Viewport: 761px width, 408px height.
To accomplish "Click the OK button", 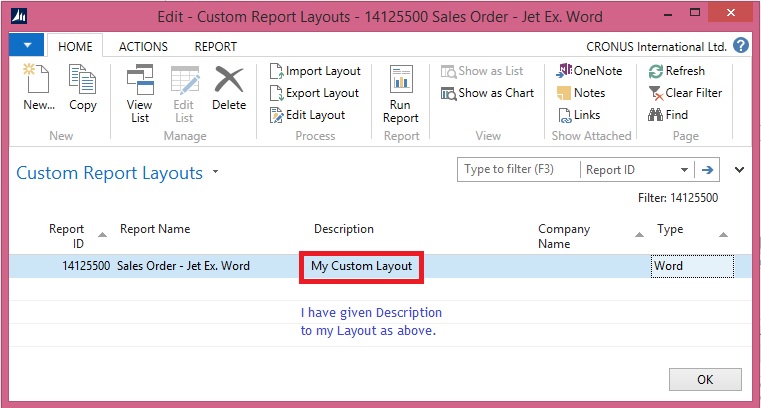I will pos(705,379).
